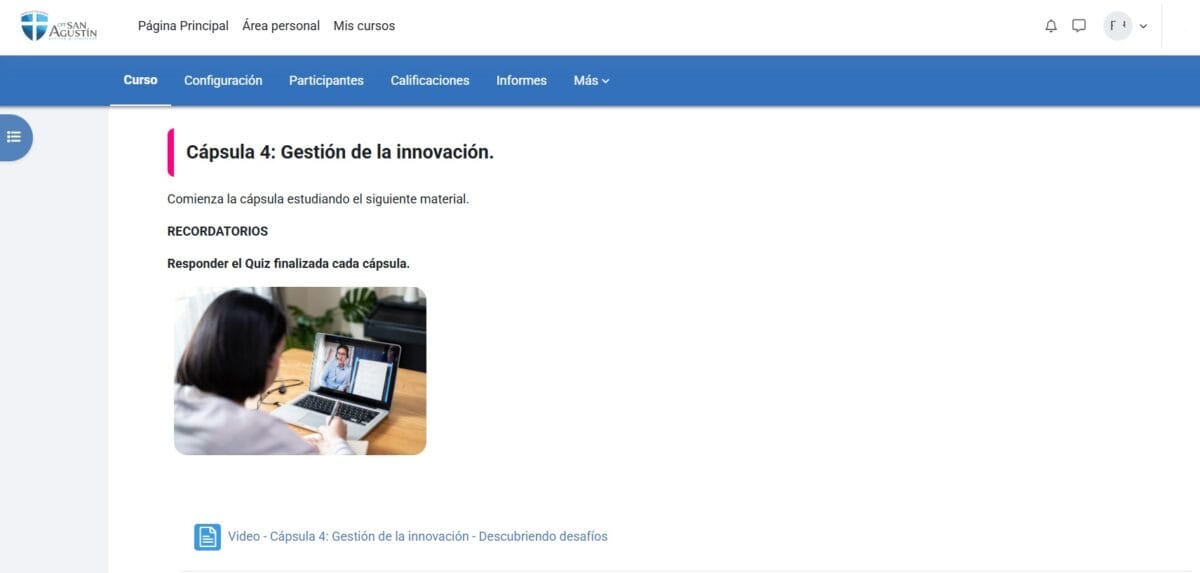Viewport: 1200px width, 573px height.
Task: Click the San Agustín logo
Action: [59, 26]
